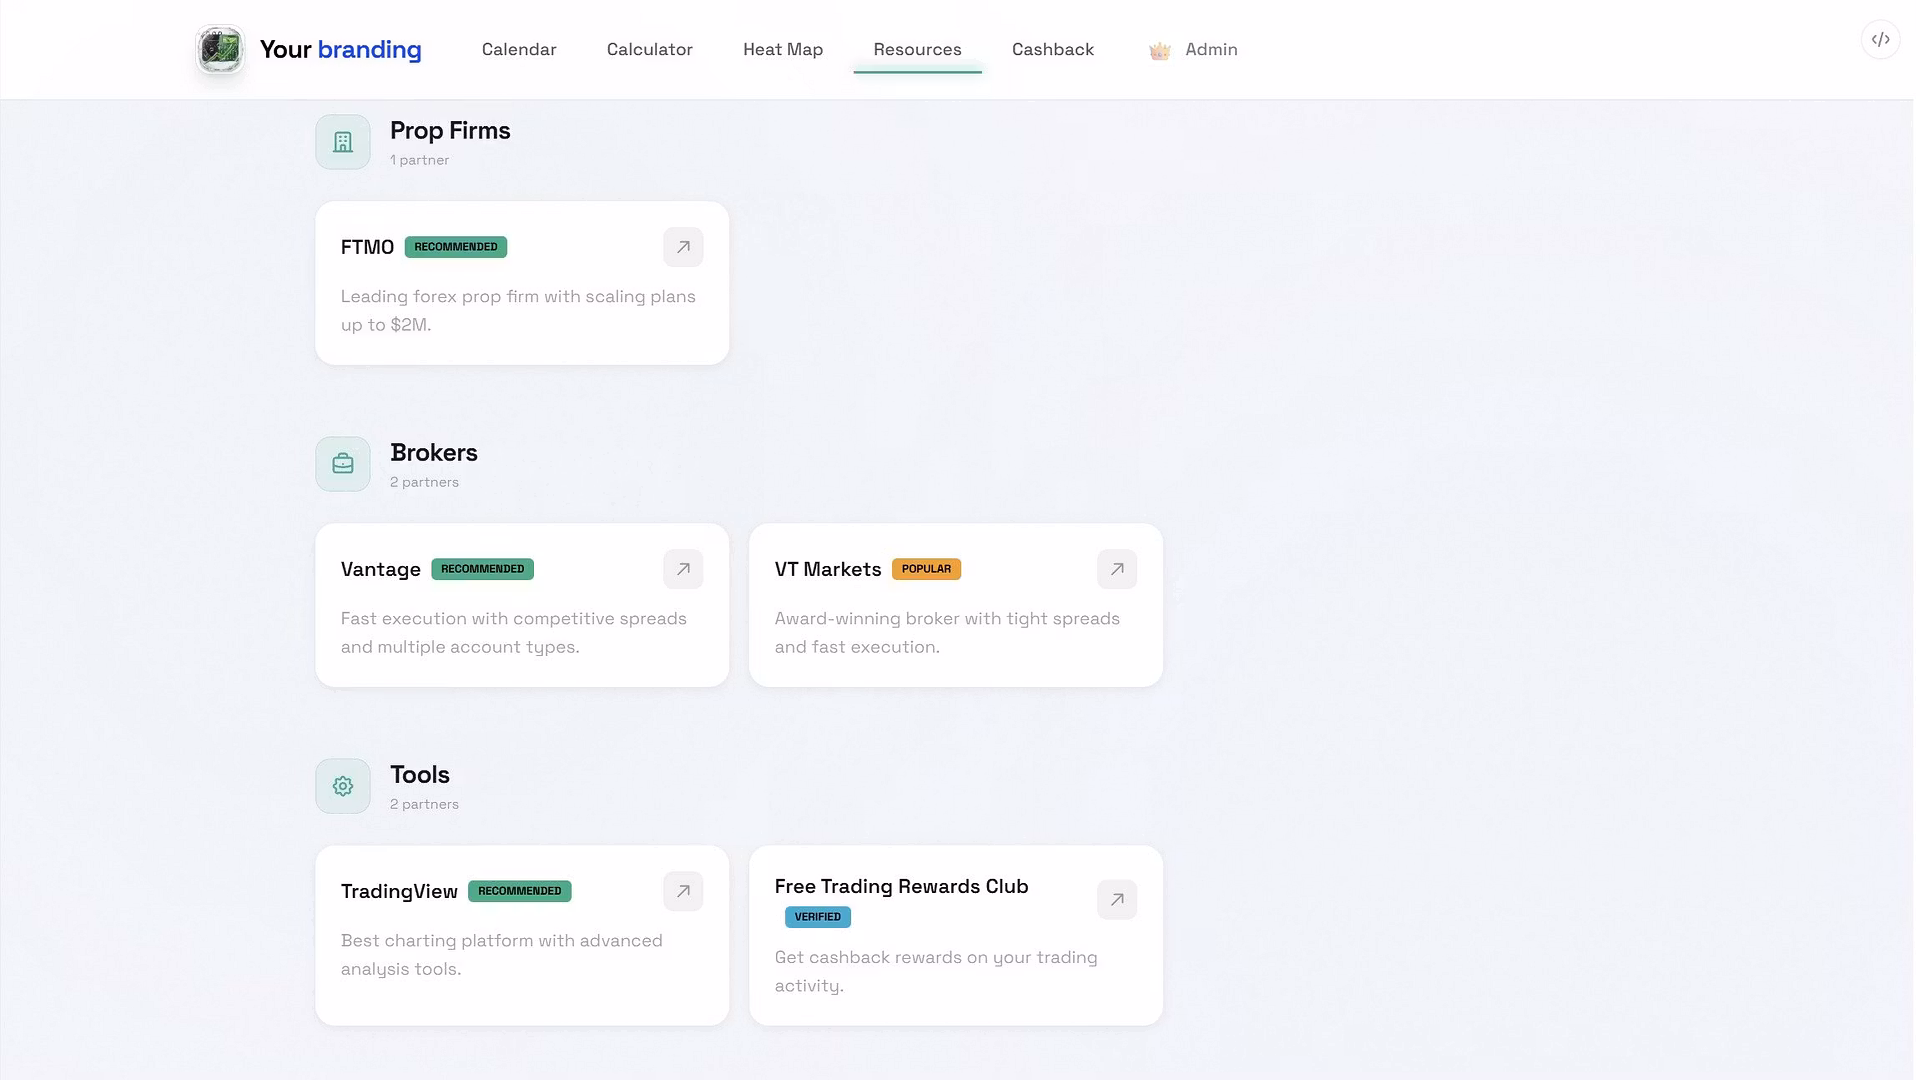Open Vantage external link arrow
Image resolution: width=1920 pixels, height=1080 pixels.
[x=683, y=569]
